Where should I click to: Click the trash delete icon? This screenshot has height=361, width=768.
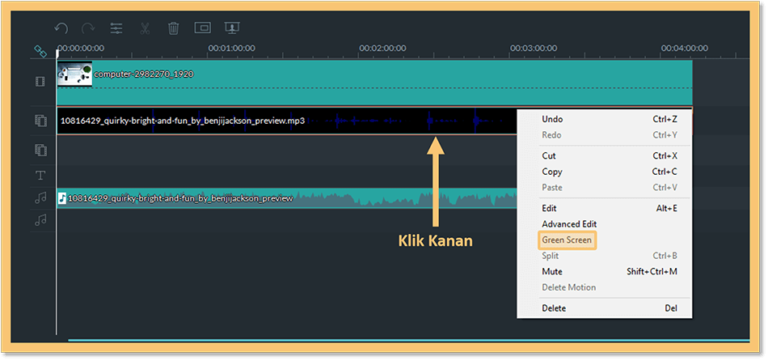click(x=173, y=28)
